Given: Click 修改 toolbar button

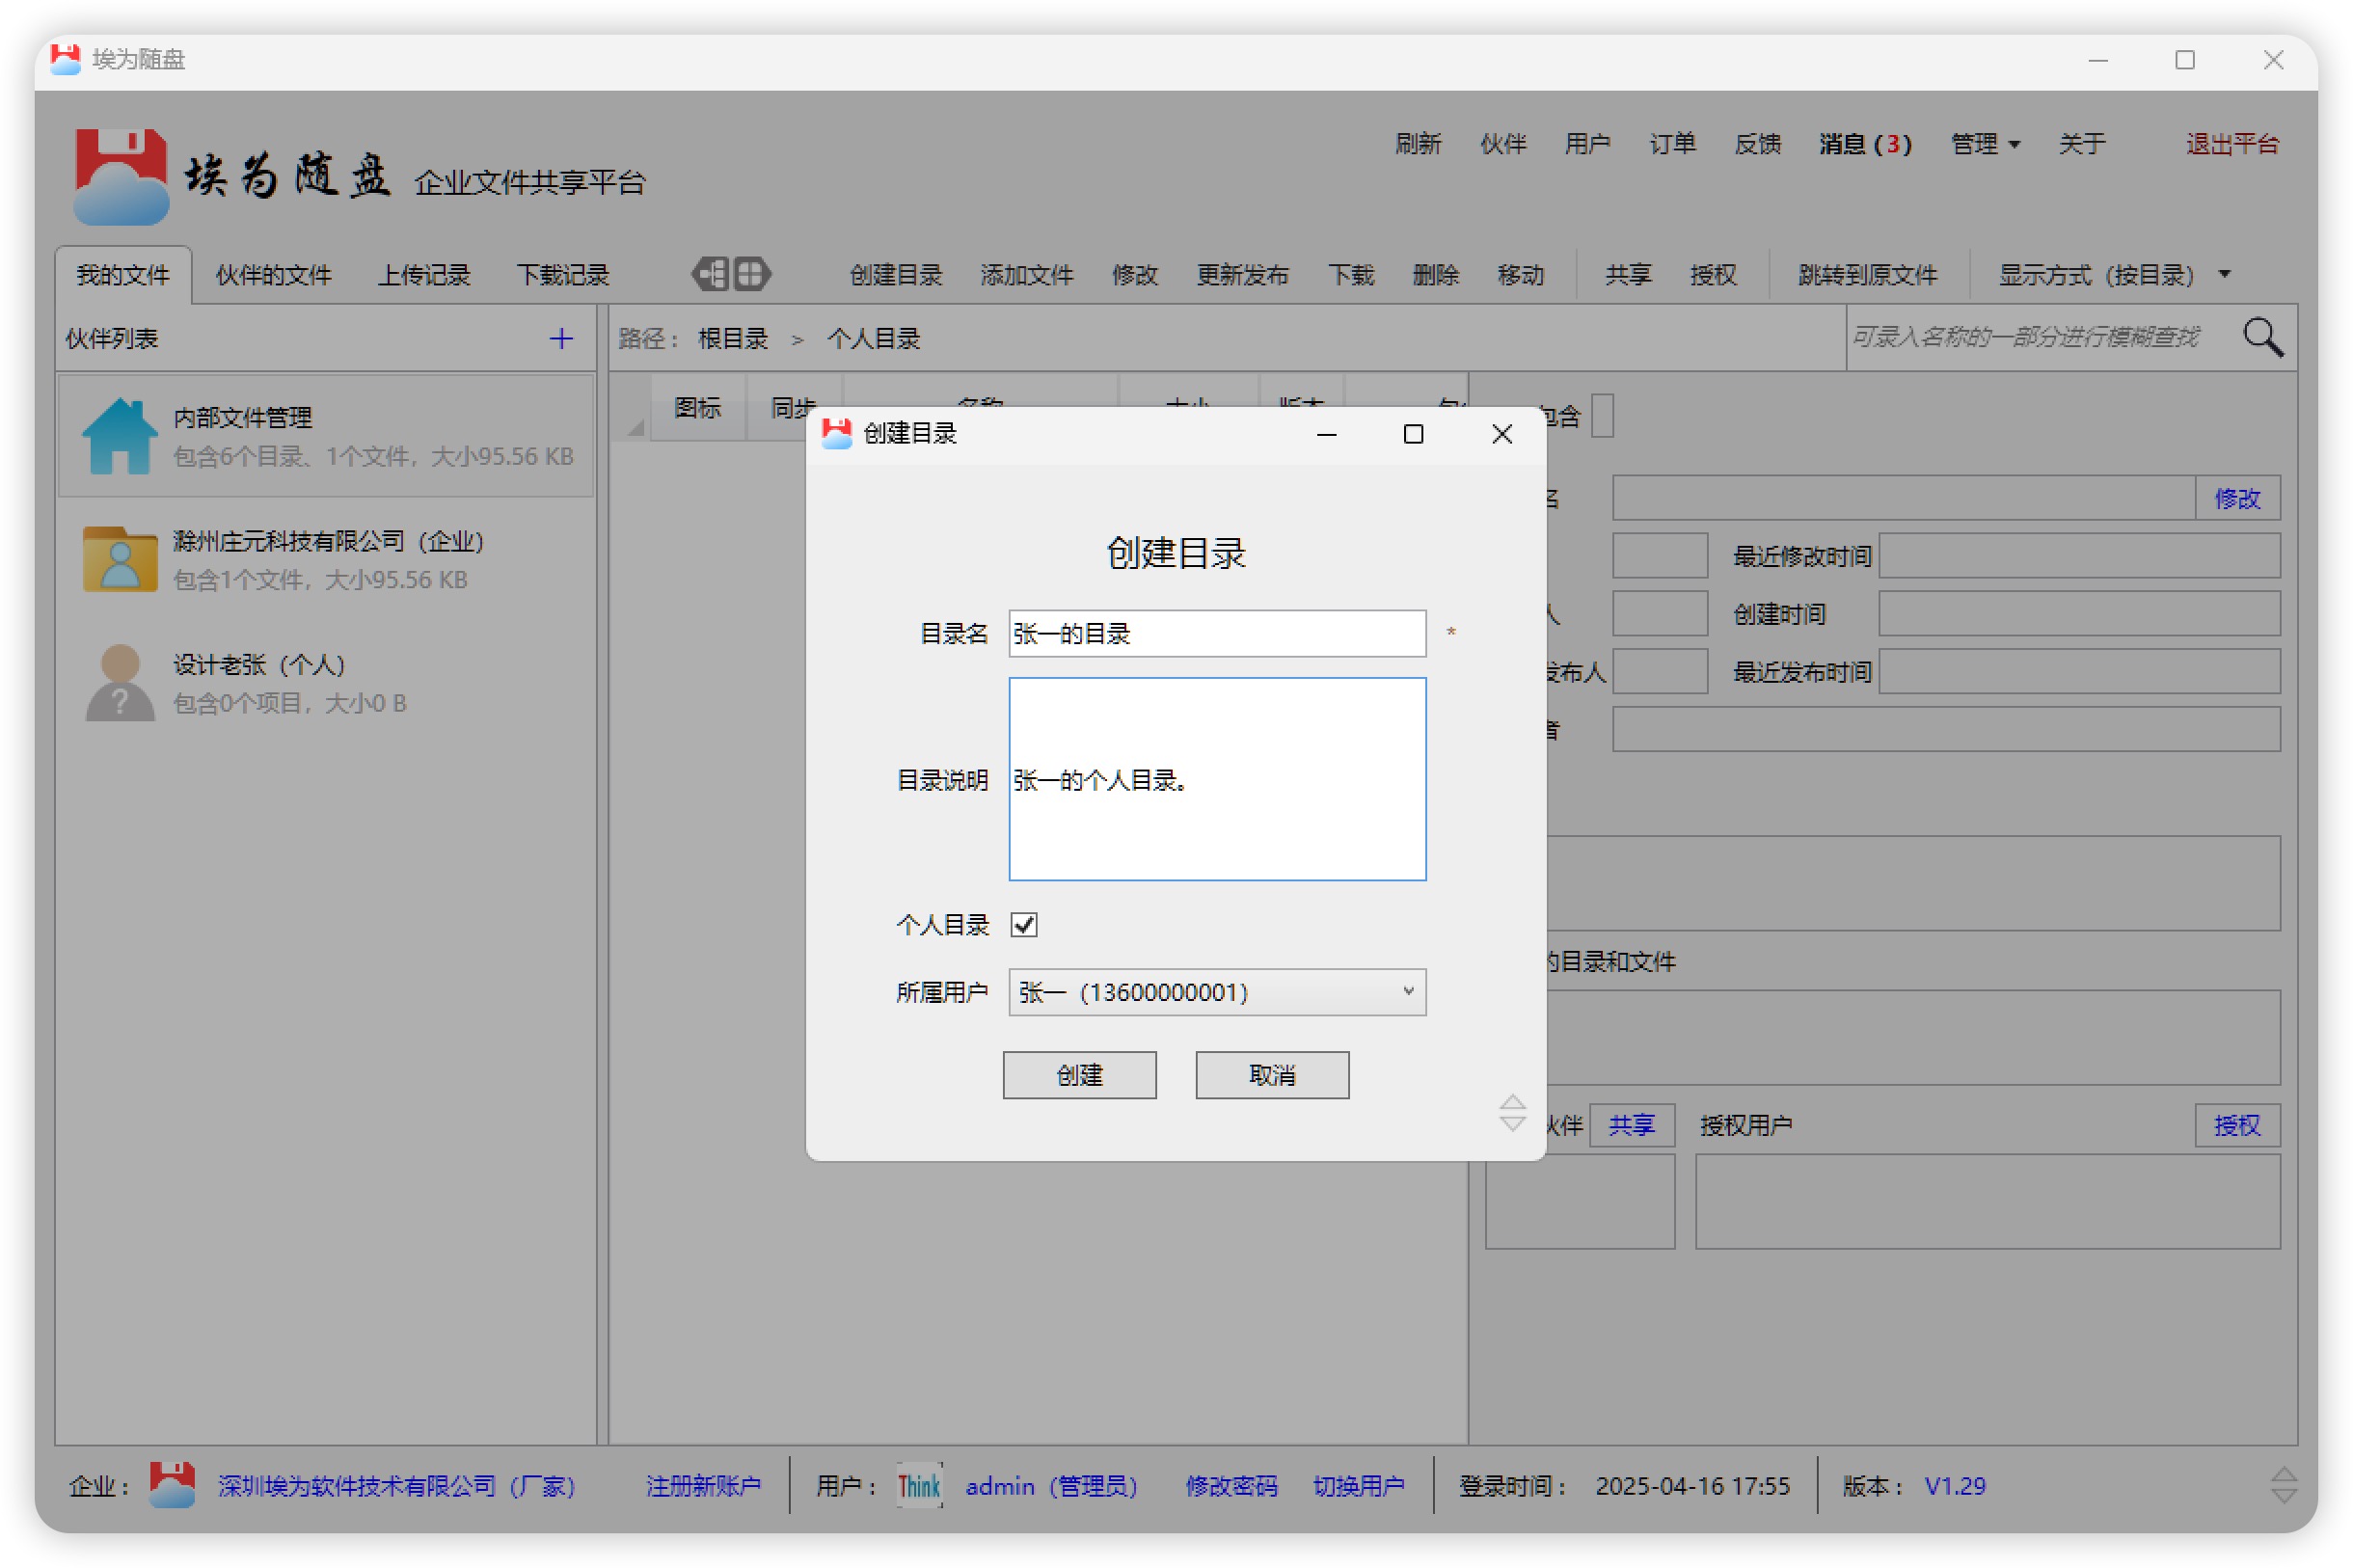Looking at the screenshot, I should tap(1134, 275).
